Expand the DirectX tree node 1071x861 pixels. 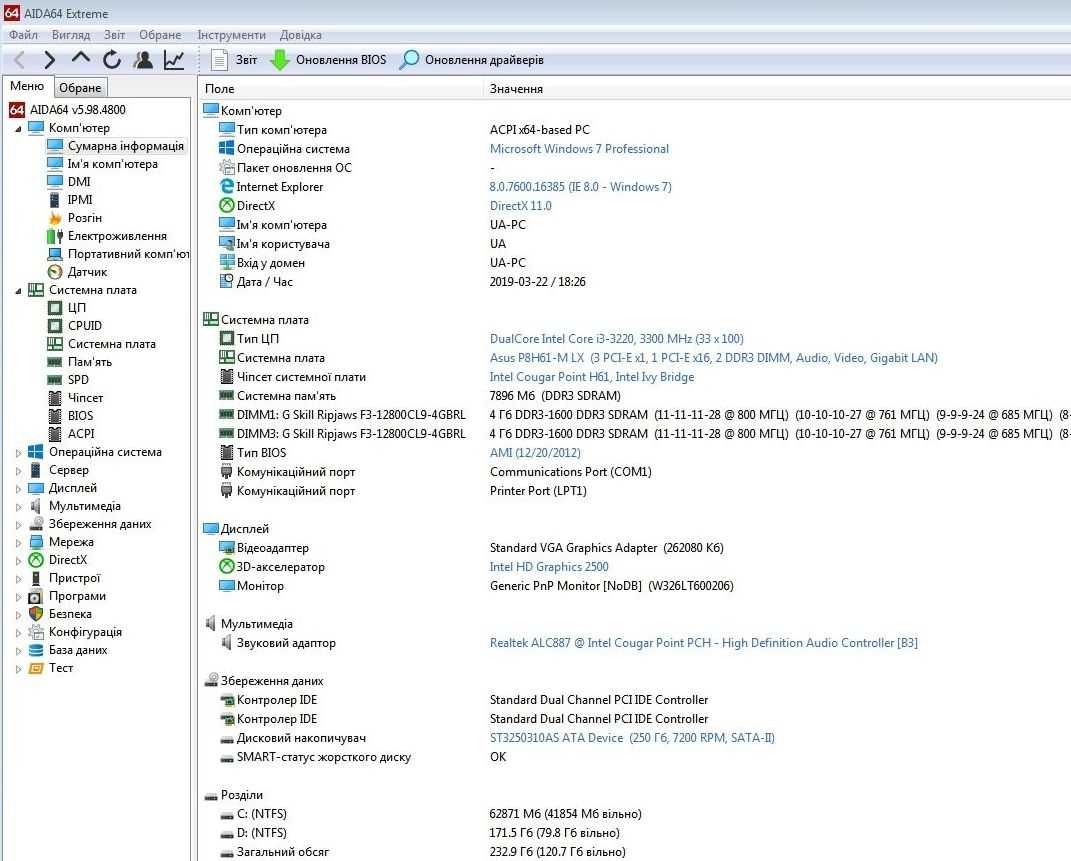[18, 561]
